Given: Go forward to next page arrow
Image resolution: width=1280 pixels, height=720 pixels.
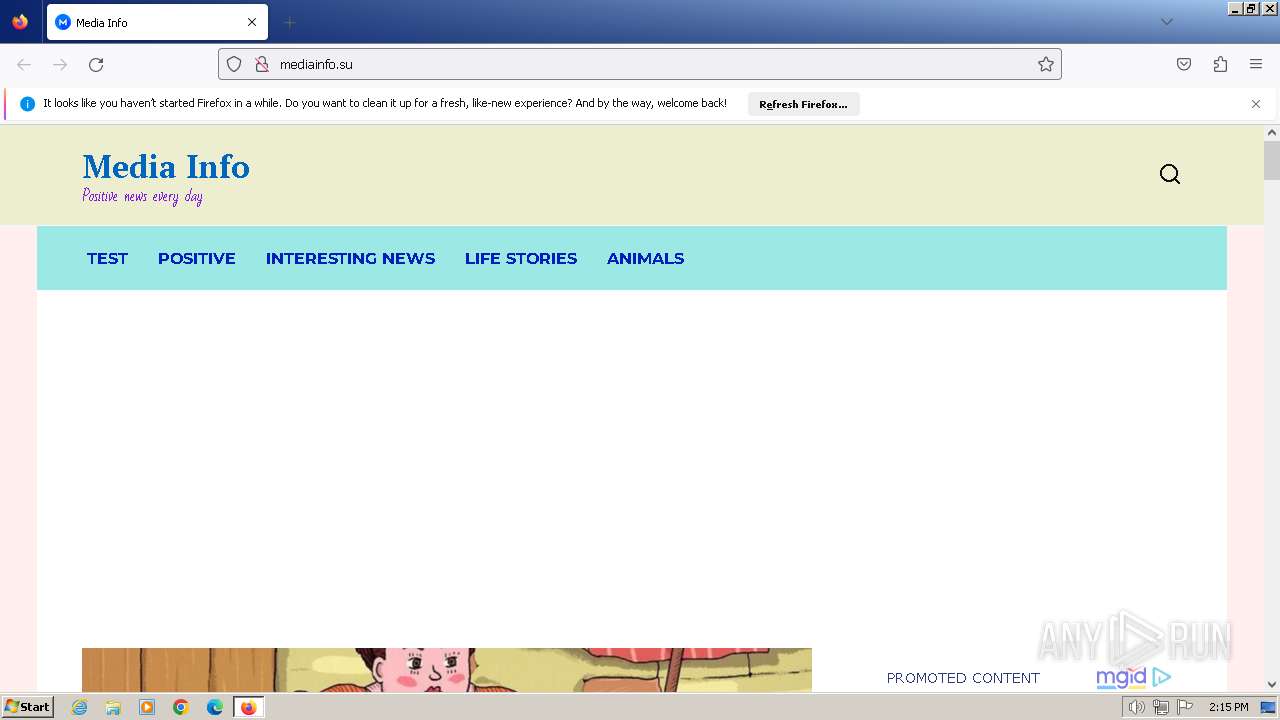Looking at the screenshot, I should tap(60, 64).
